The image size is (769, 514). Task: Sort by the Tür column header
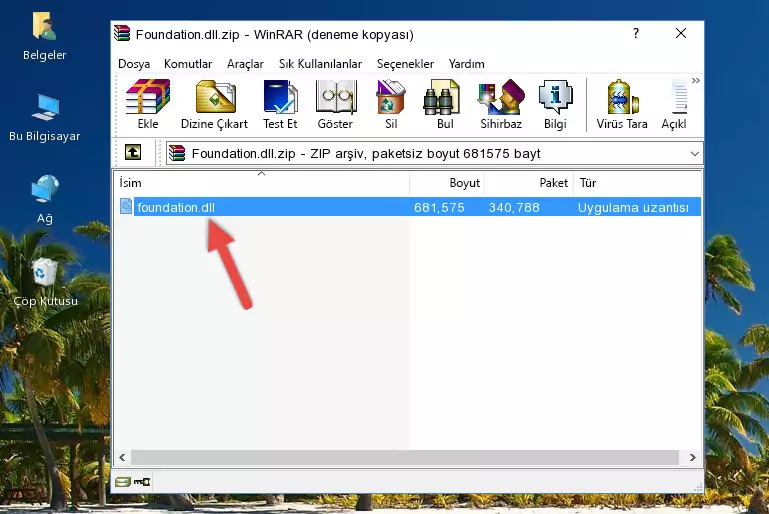pos(637,183)
